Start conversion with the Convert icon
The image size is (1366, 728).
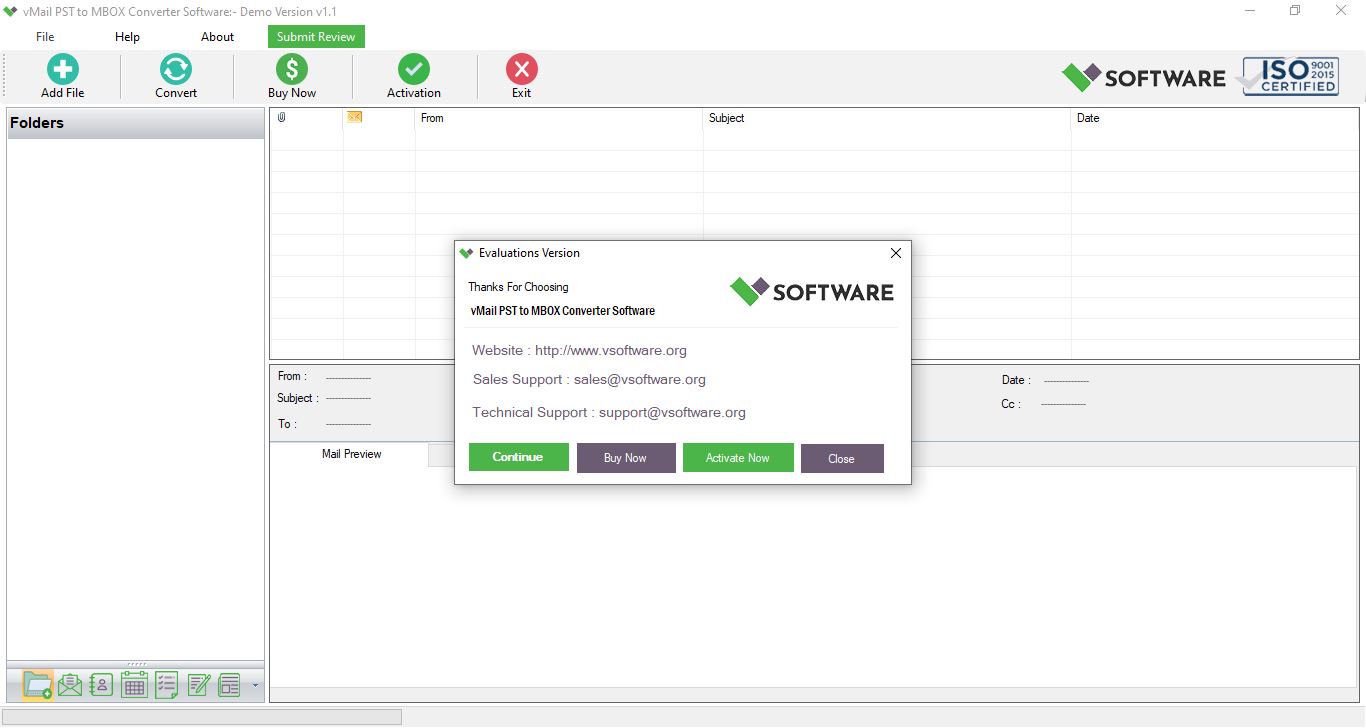coord(176,70)
